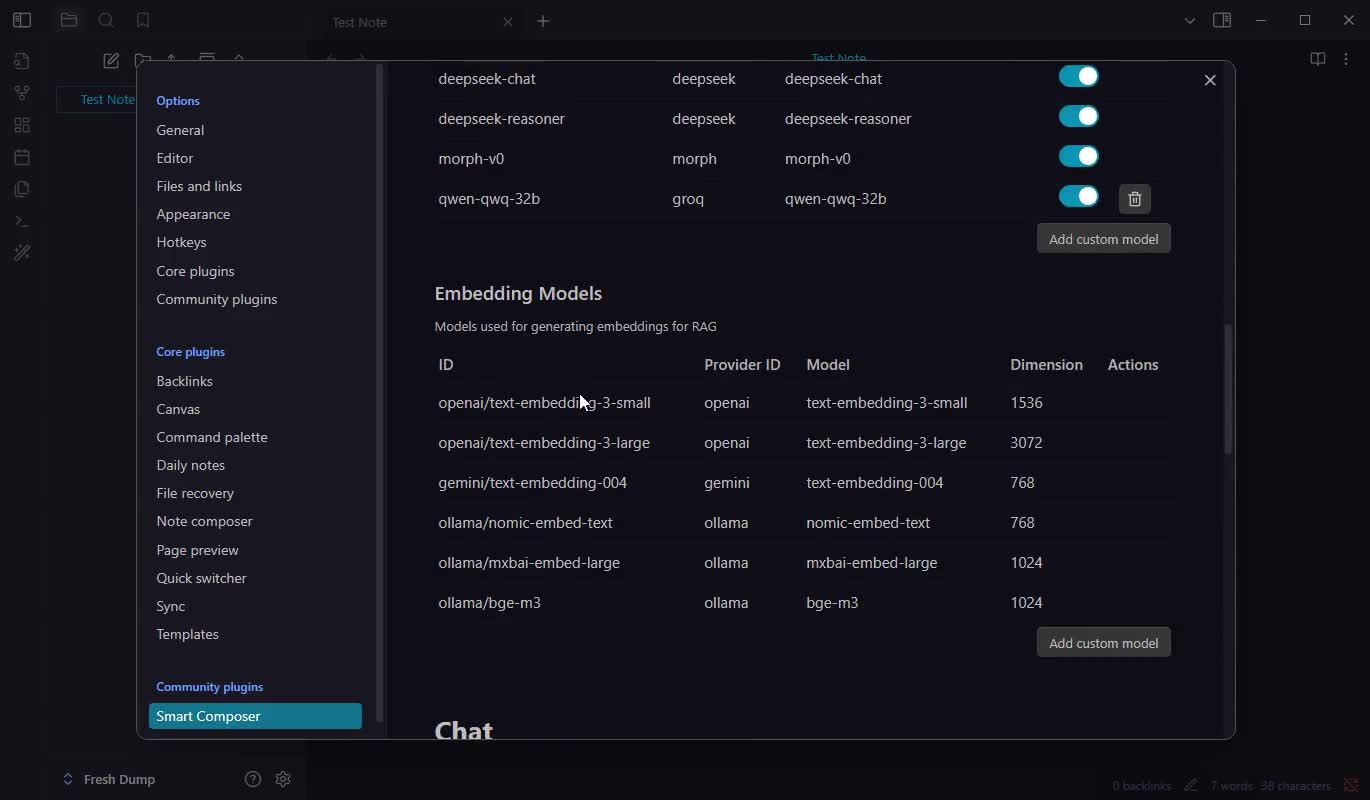Toggle the left sidebar collapse icon
1370x800 pixels.
tap(22, 20)
